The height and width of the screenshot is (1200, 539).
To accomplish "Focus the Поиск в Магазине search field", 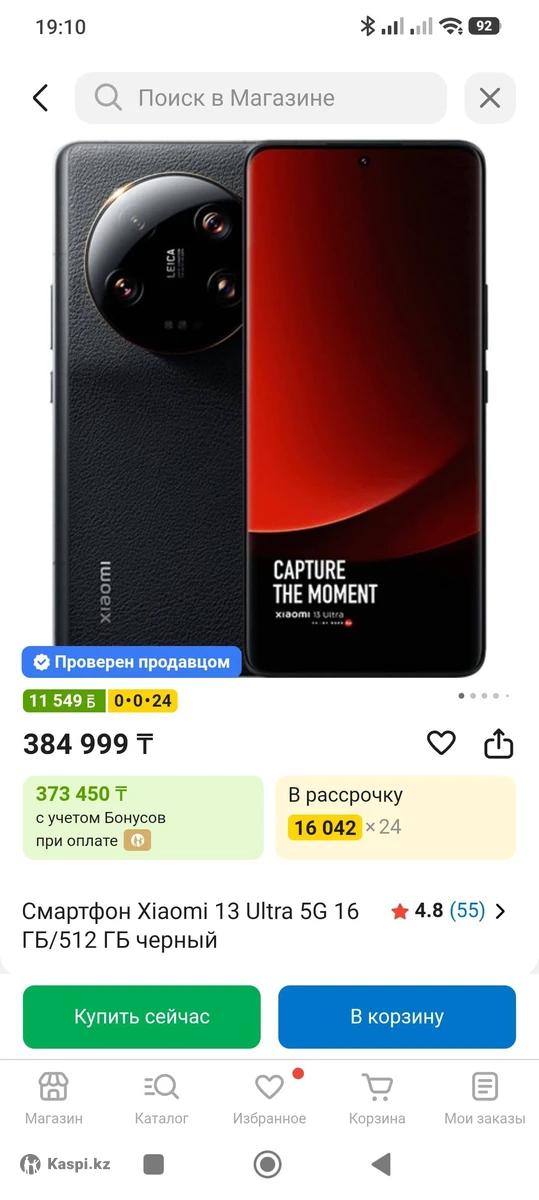I will [261, 98].
